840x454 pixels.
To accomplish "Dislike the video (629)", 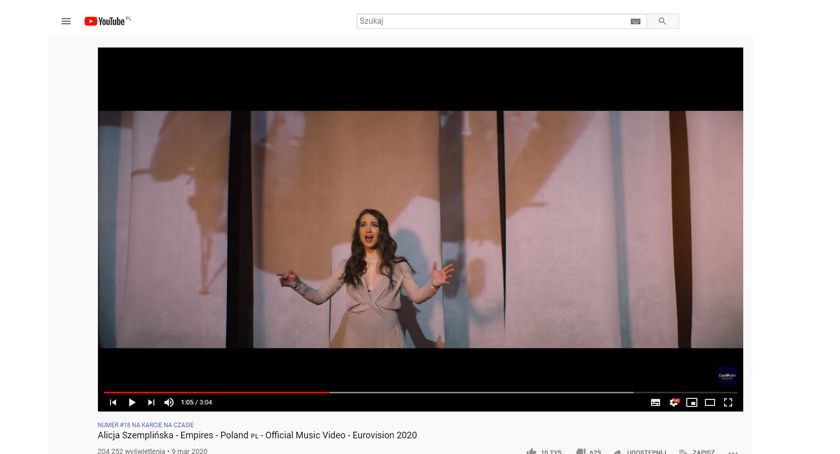I will tap(588, 452).
